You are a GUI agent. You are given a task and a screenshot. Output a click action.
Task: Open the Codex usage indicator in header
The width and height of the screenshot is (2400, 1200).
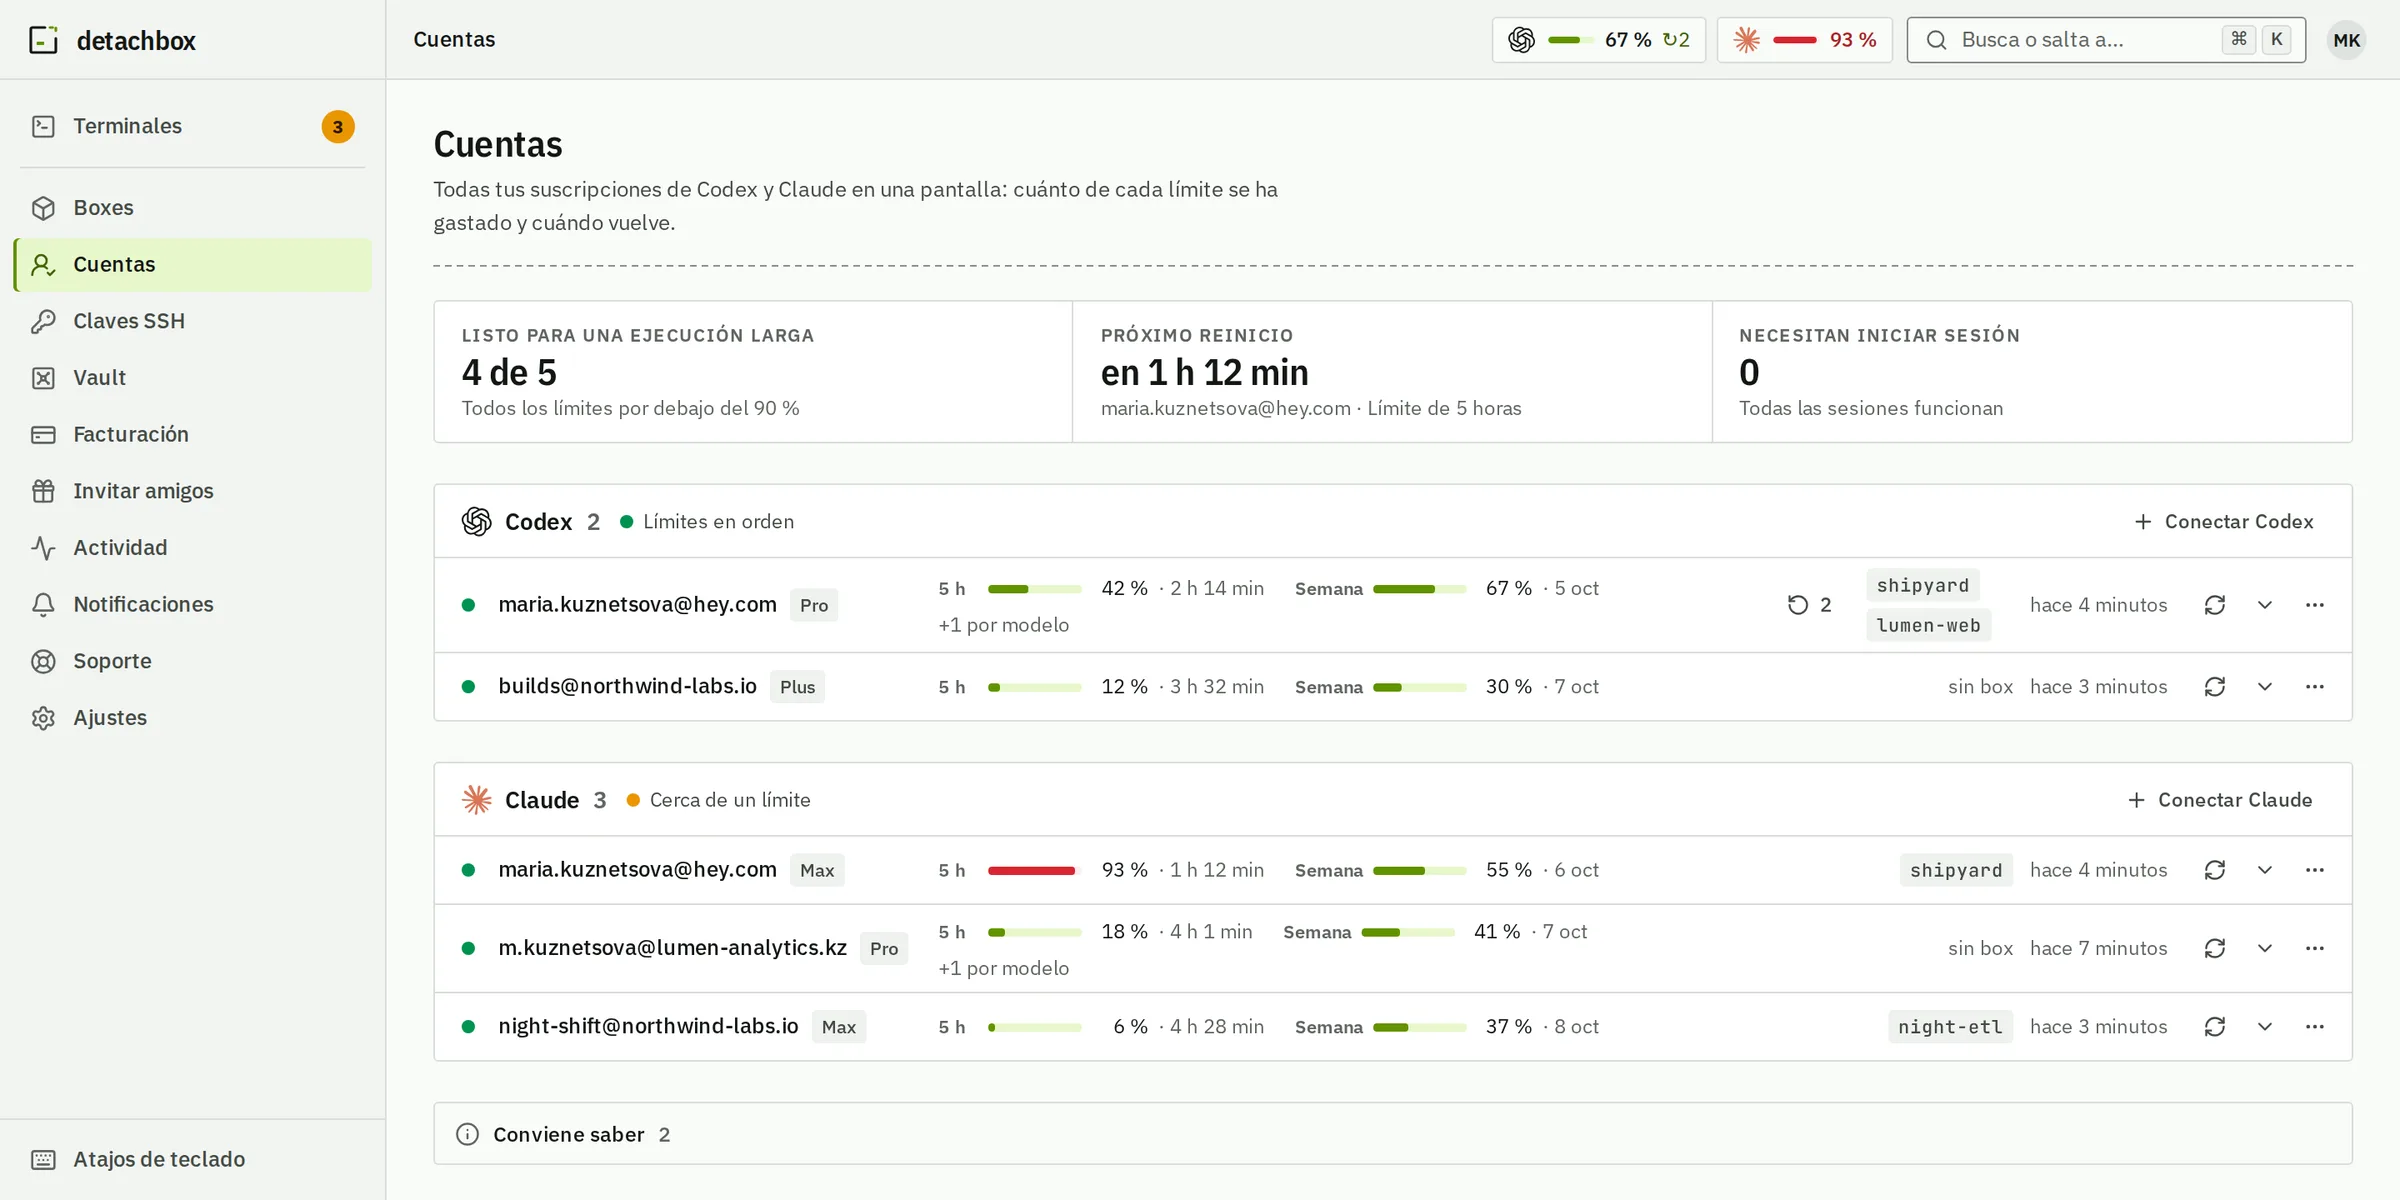[1598, 40]
